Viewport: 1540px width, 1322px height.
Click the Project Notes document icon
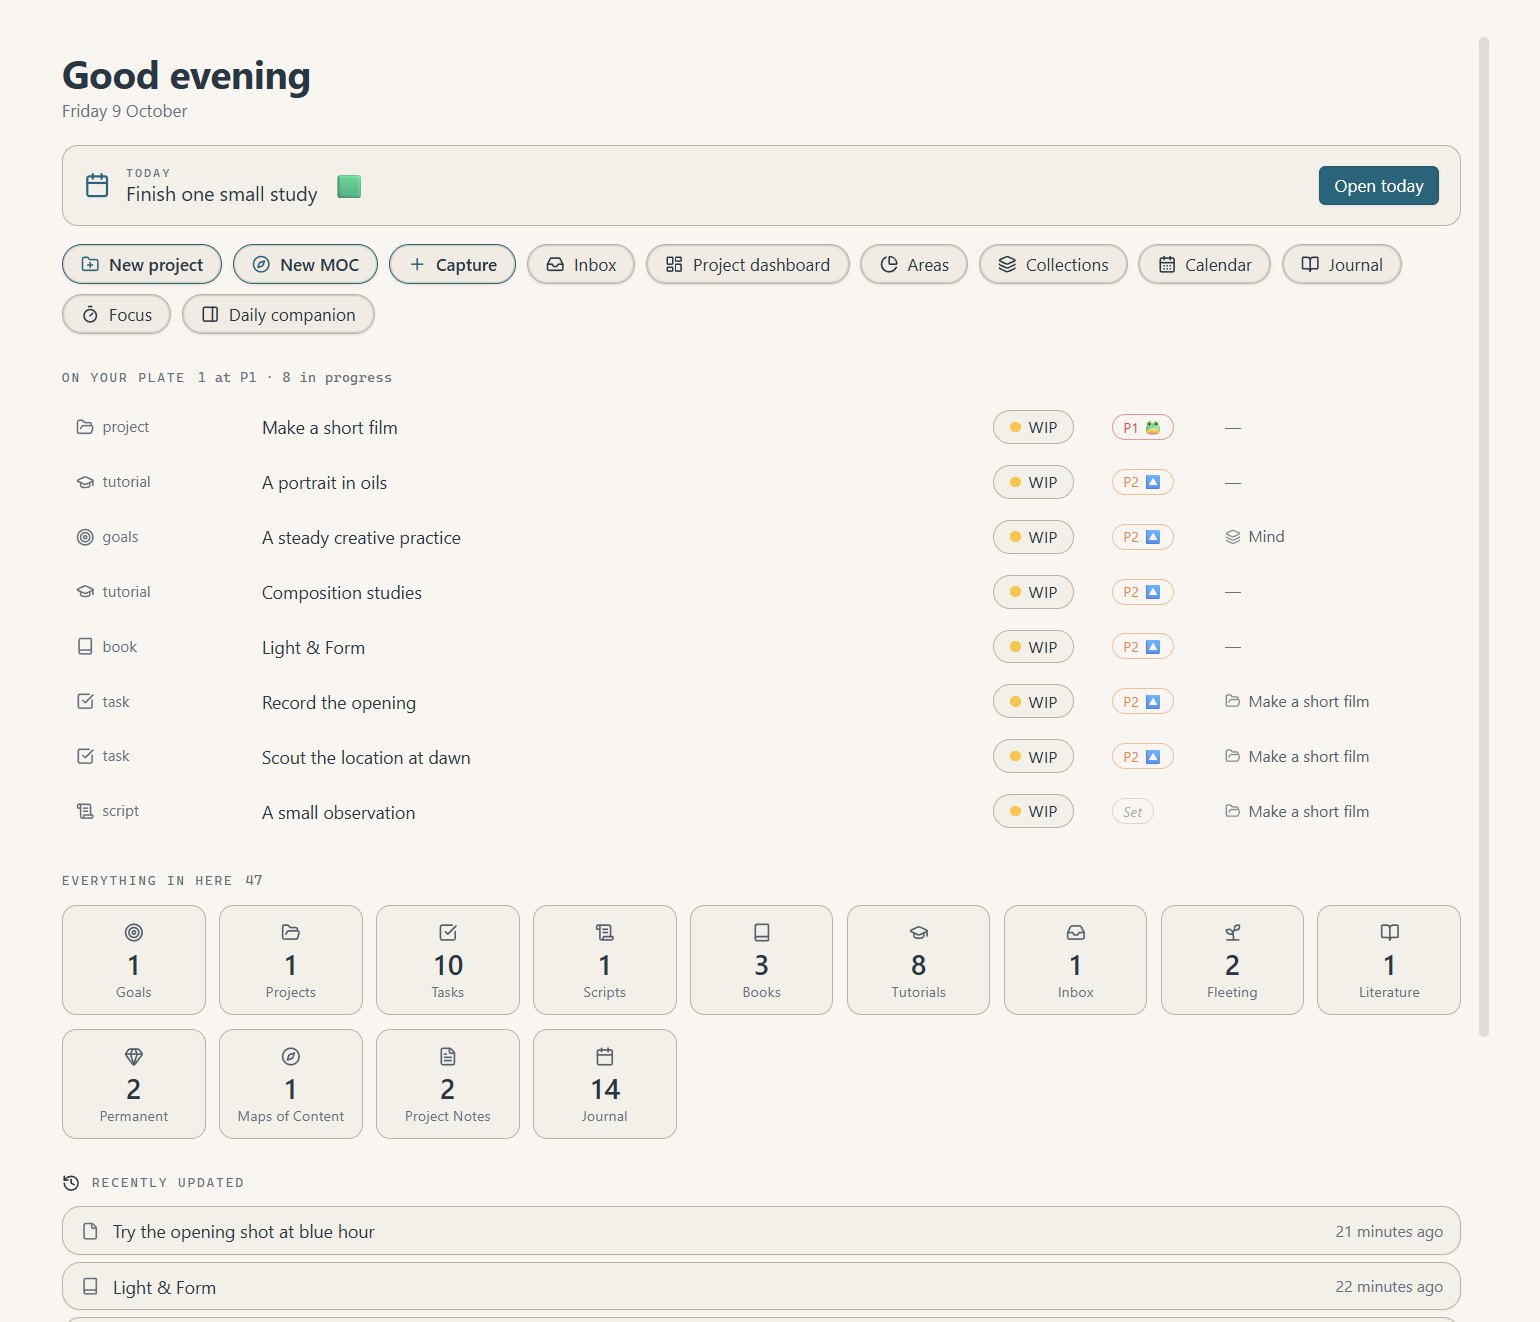pos(448,1056)
